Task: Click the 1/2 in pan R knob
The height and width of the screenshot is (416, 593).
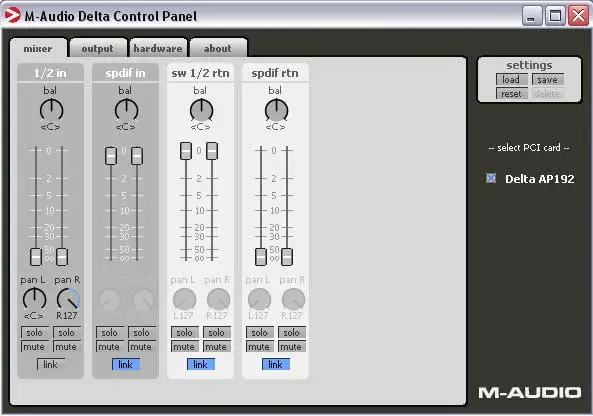Action: 68,299
